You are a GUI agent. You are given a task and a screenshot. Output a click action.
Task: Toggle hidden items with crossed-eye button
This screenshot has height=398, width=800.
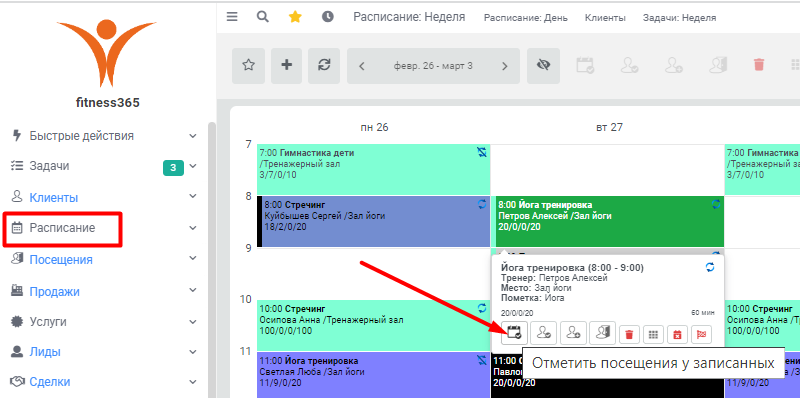coord(543,66)
